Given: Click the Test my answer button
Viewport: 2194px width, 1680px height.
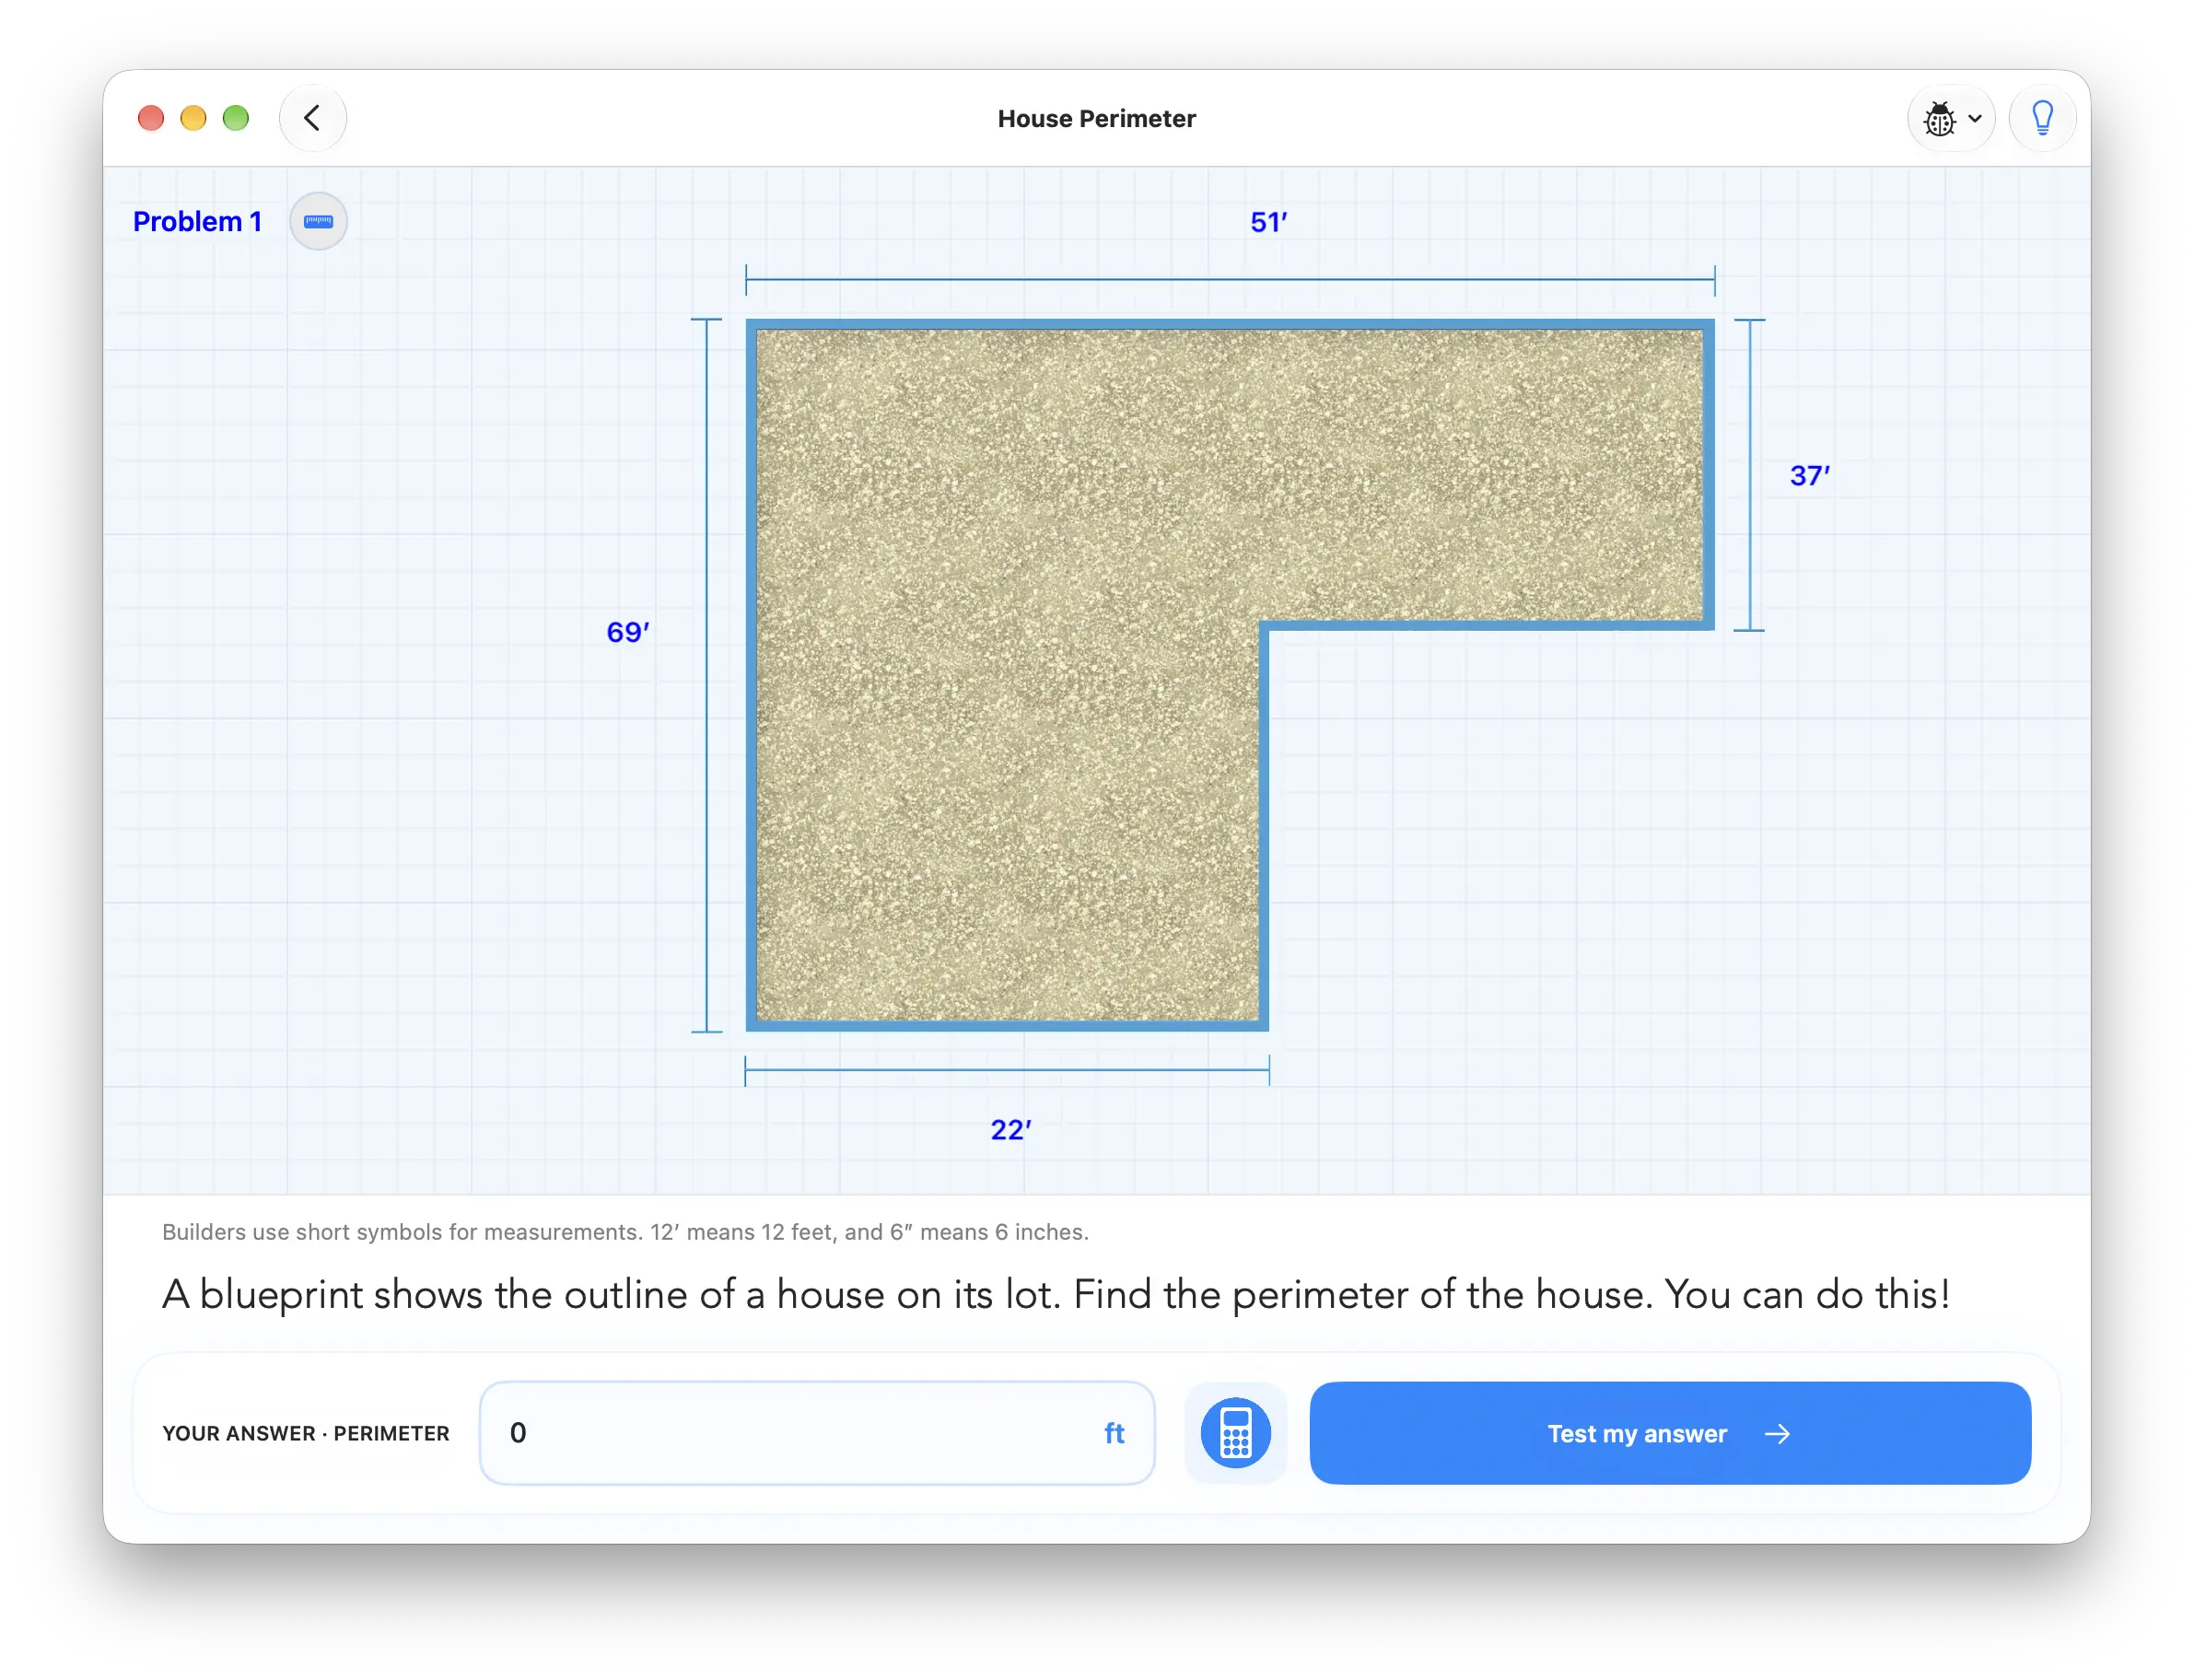Looking at the screenshot, I should pyautogui.click(x=1669, y=1433).
